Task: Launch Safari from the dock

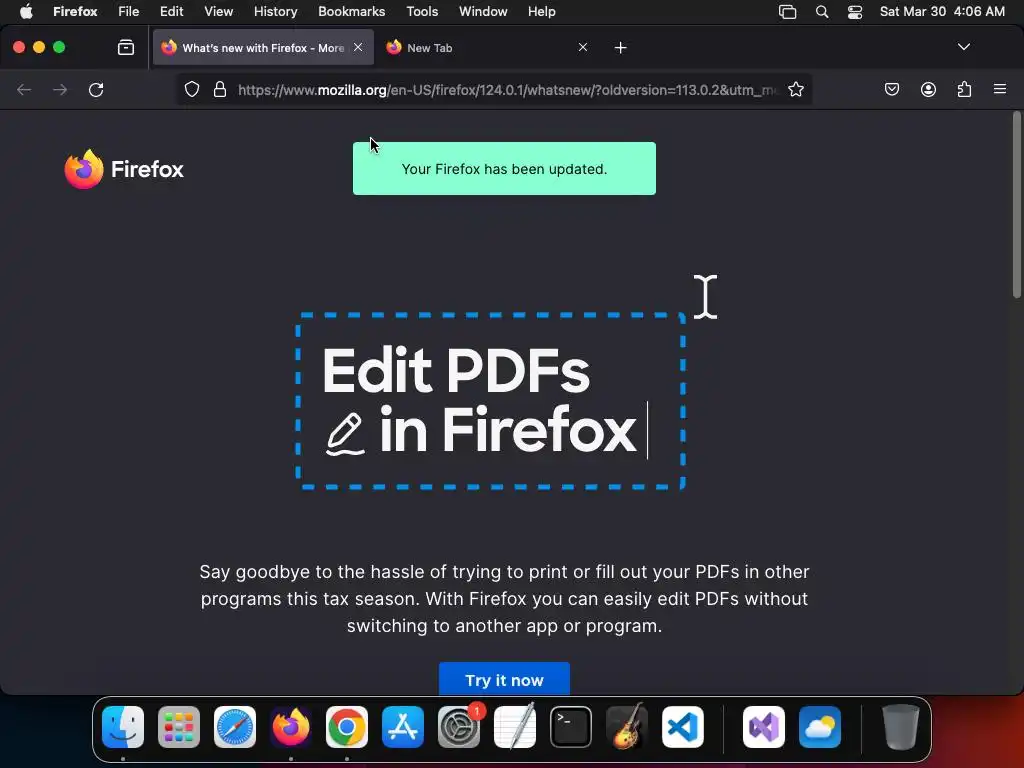Action: (235, 727)
